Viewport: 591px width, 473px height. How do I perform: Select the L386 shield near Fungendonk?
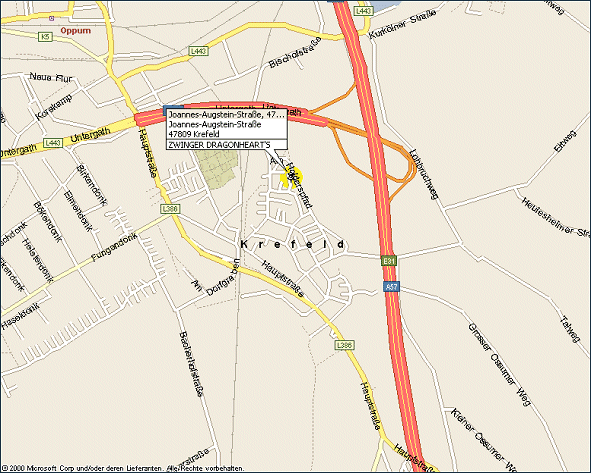click(170, 209)
